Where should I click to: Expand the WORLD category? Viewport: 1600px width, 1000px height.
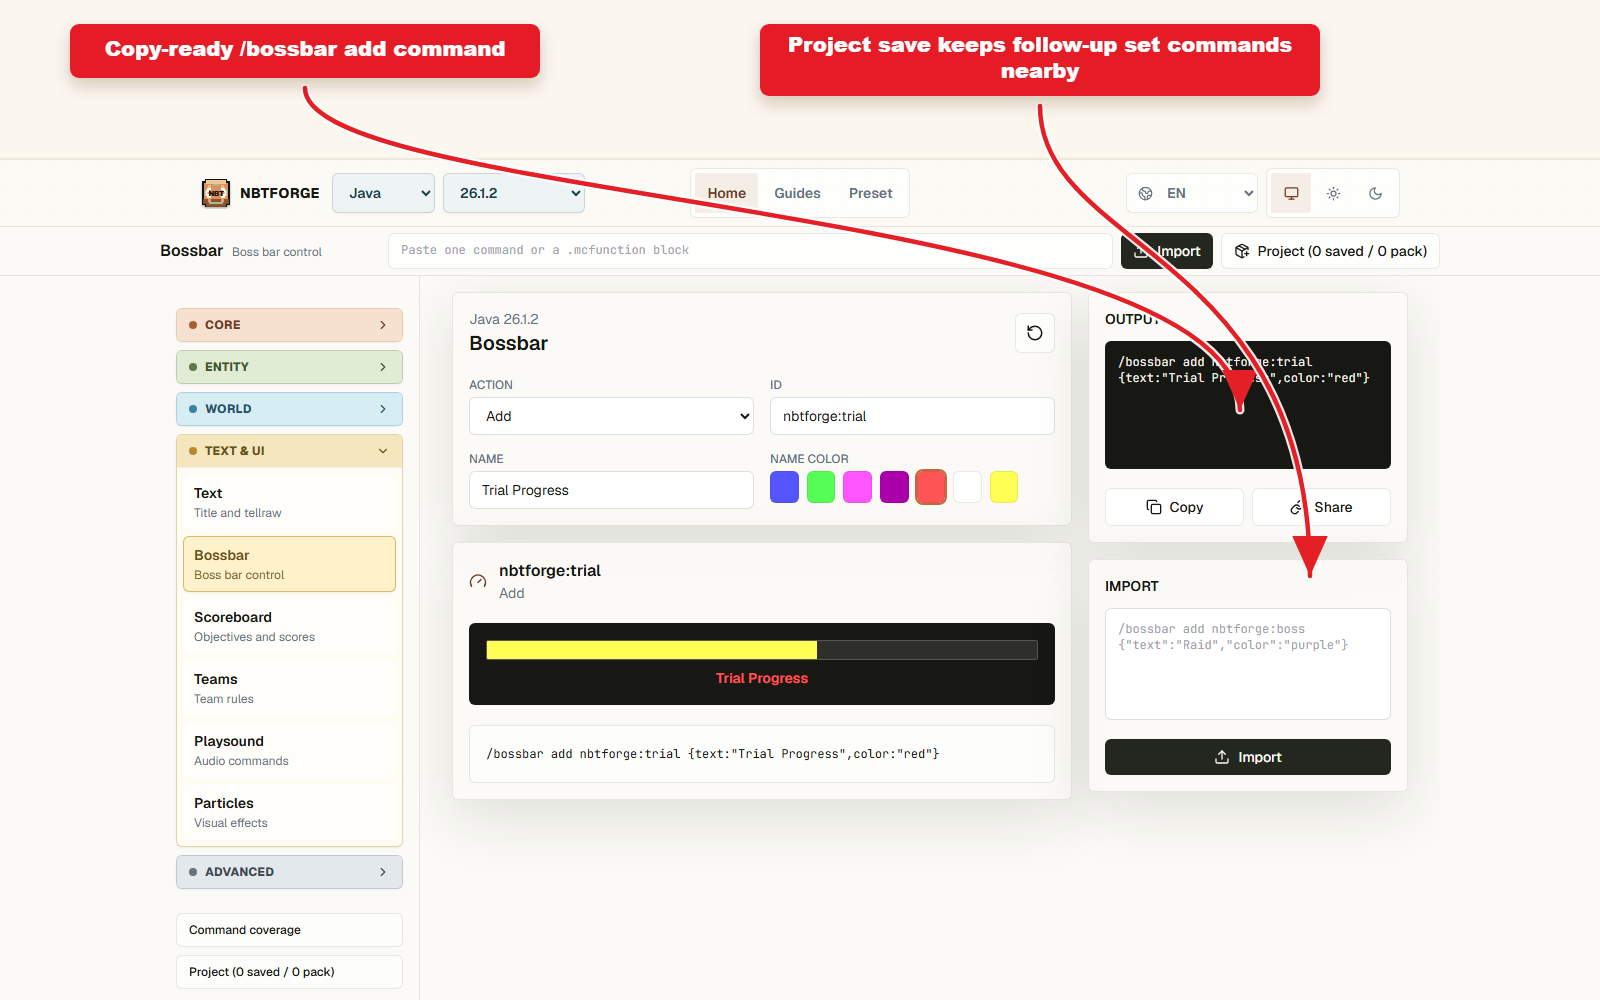(x=289, y=409)
